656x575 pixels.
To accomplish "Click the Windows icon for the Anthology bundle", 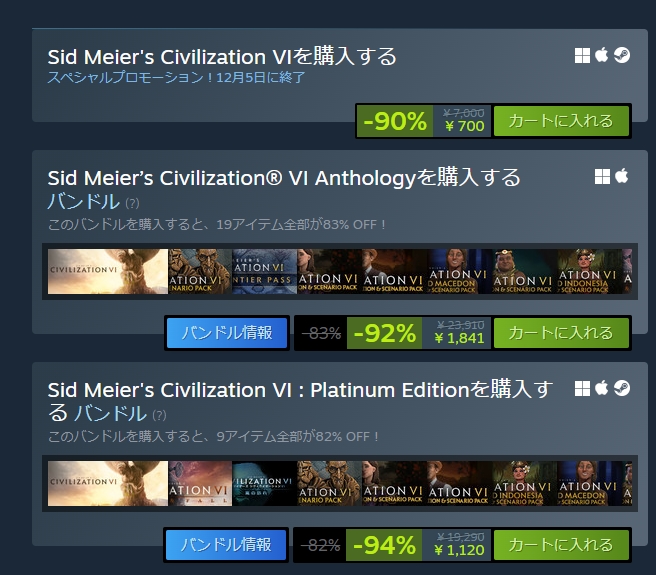I will [x=602, y=177].
